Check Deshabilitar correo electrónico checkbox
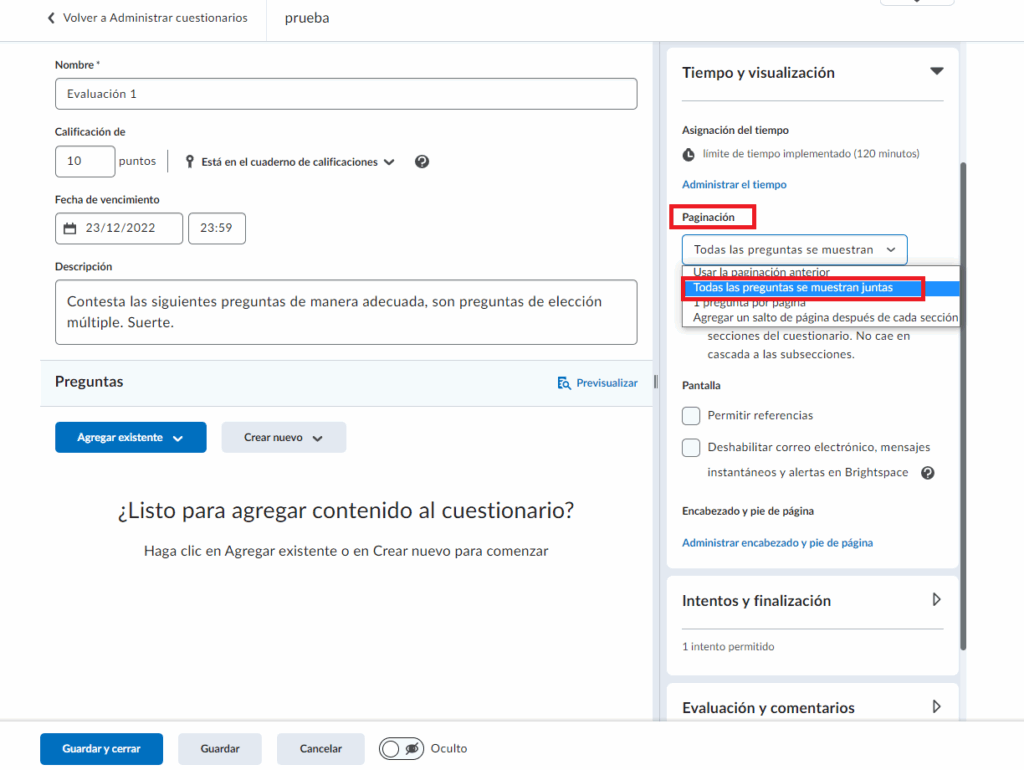 tap(691, 447)
